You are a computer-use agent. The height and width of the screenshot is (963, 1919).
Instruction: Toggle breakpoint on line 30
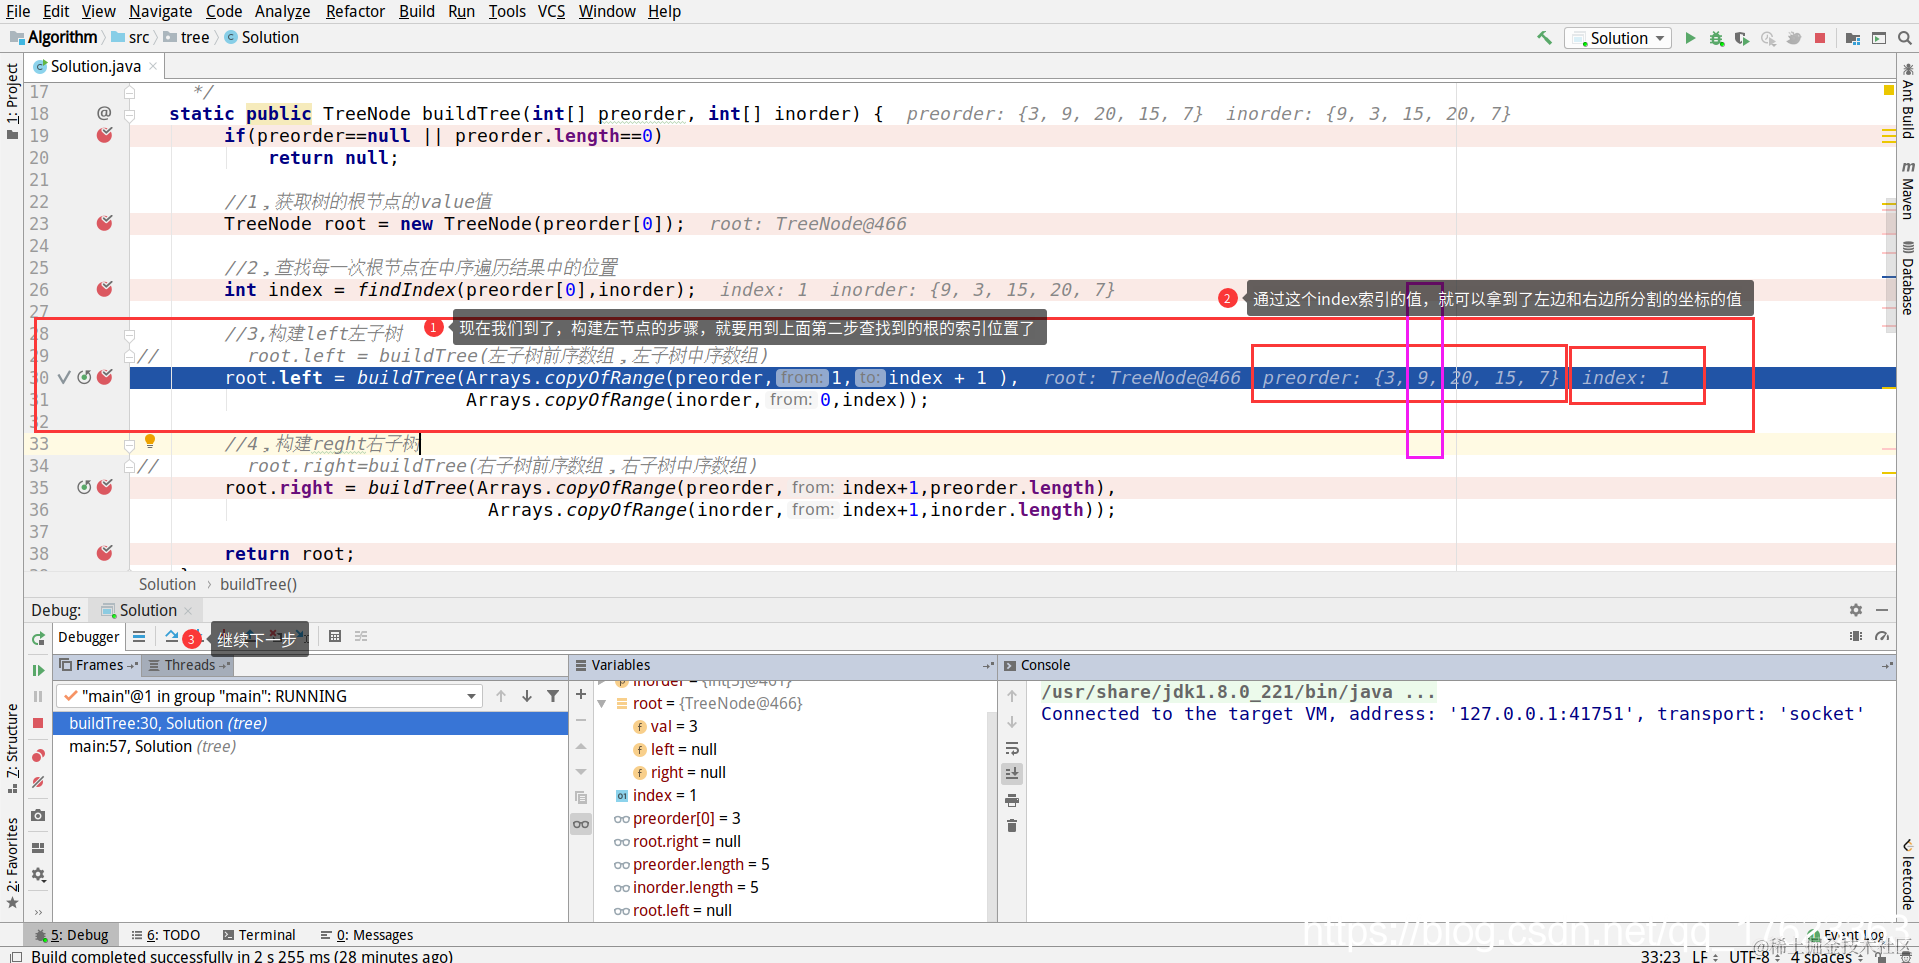coord(105,377)
